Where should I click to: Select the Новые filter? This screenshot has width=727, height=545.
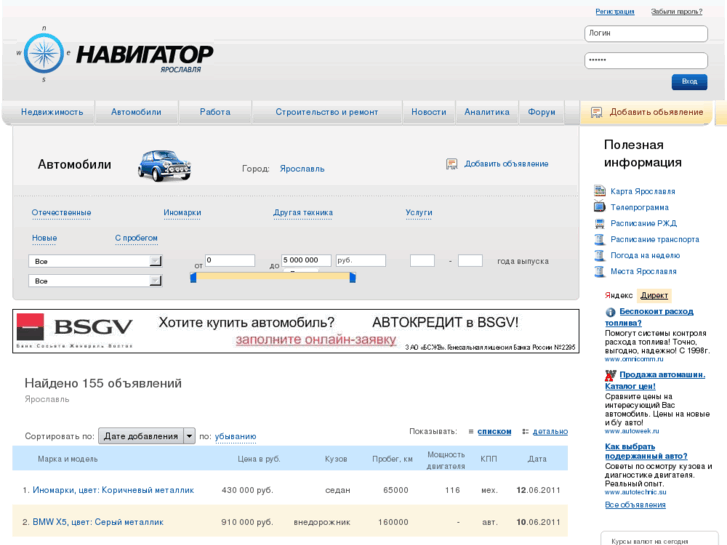point(45,238)
